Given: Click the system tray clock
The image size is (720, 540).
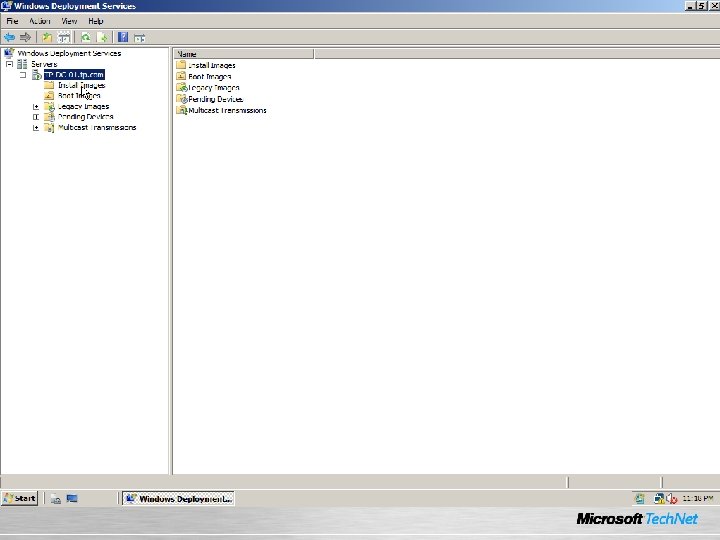Looking at the screenshot, I should pyautogui.click(x=698, y=498).
